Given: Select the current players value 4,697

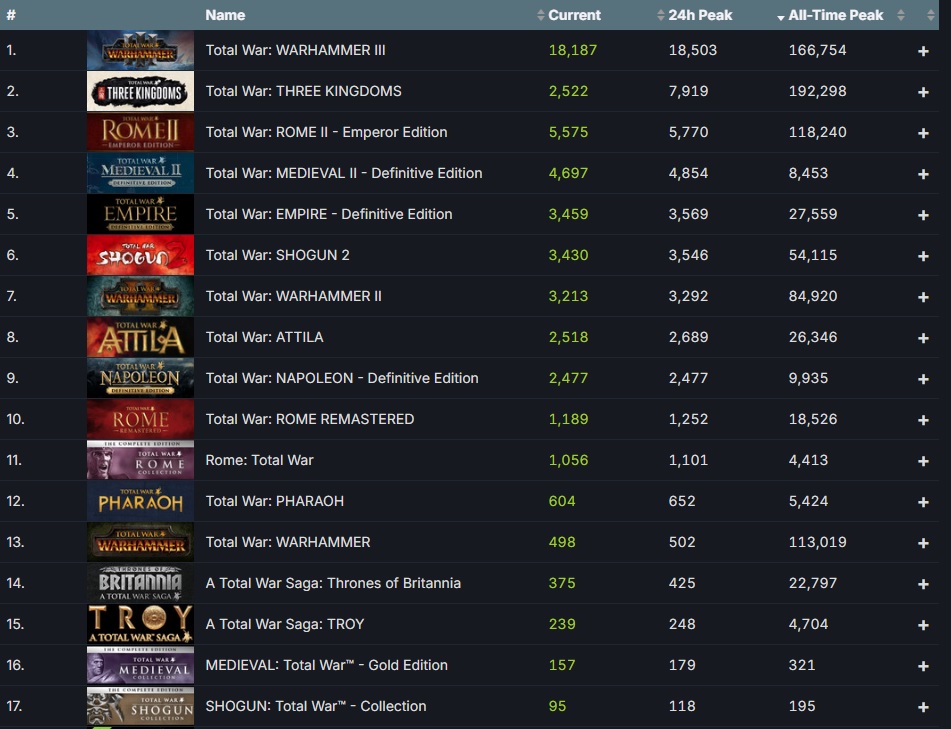Looking at the screenshot, I should click(x=568, y=173).
